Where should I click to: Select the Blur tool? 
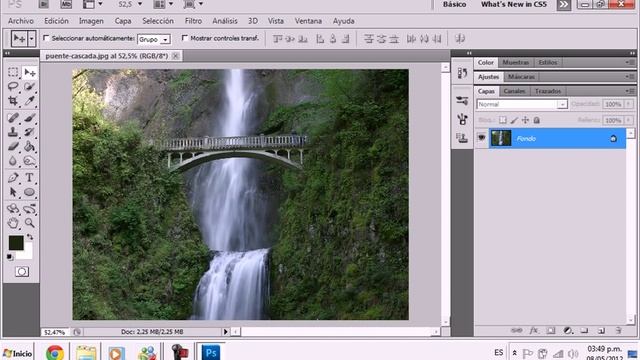pyautogui.click(x=13, y=161)
